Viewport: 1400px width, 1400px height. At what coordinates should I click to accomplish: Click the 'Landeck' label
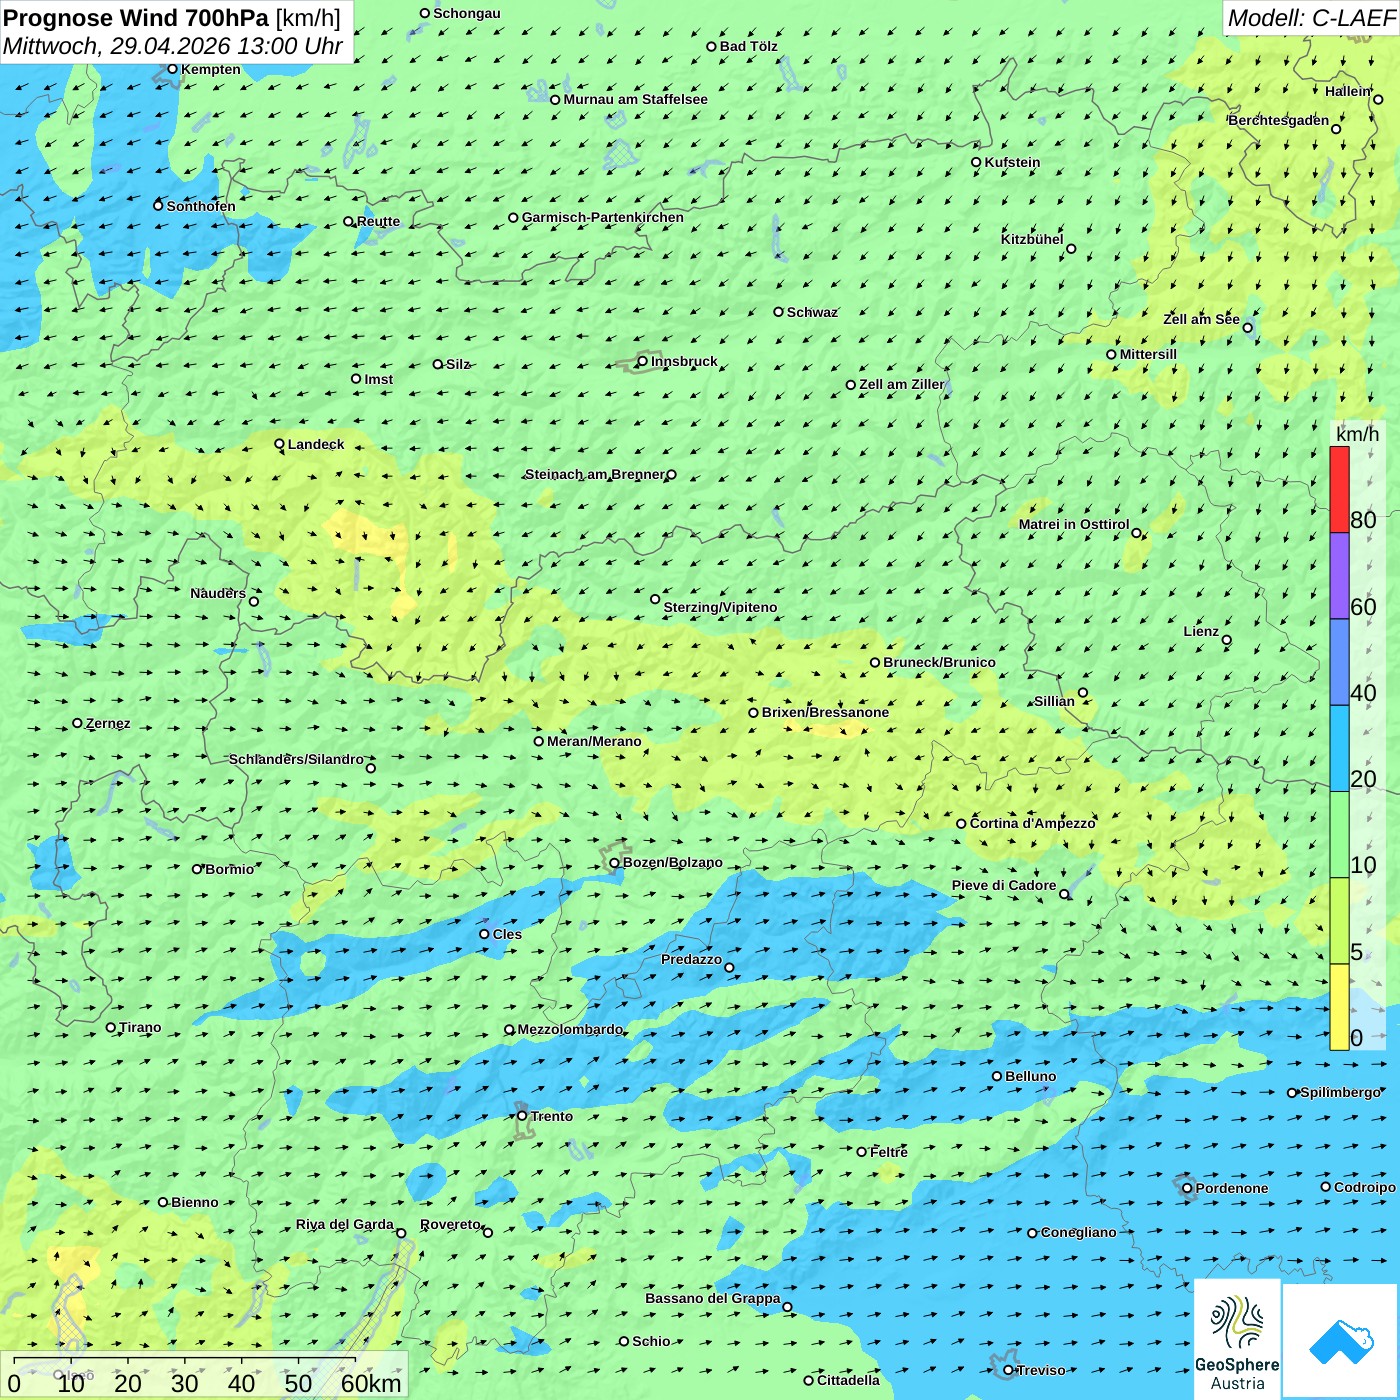click(x=316, y=444)
